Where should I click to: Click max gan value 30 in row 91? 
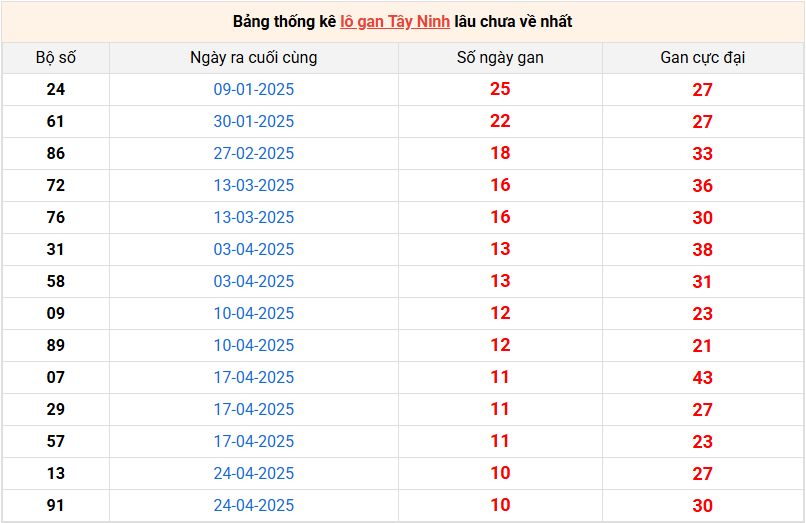702,506
